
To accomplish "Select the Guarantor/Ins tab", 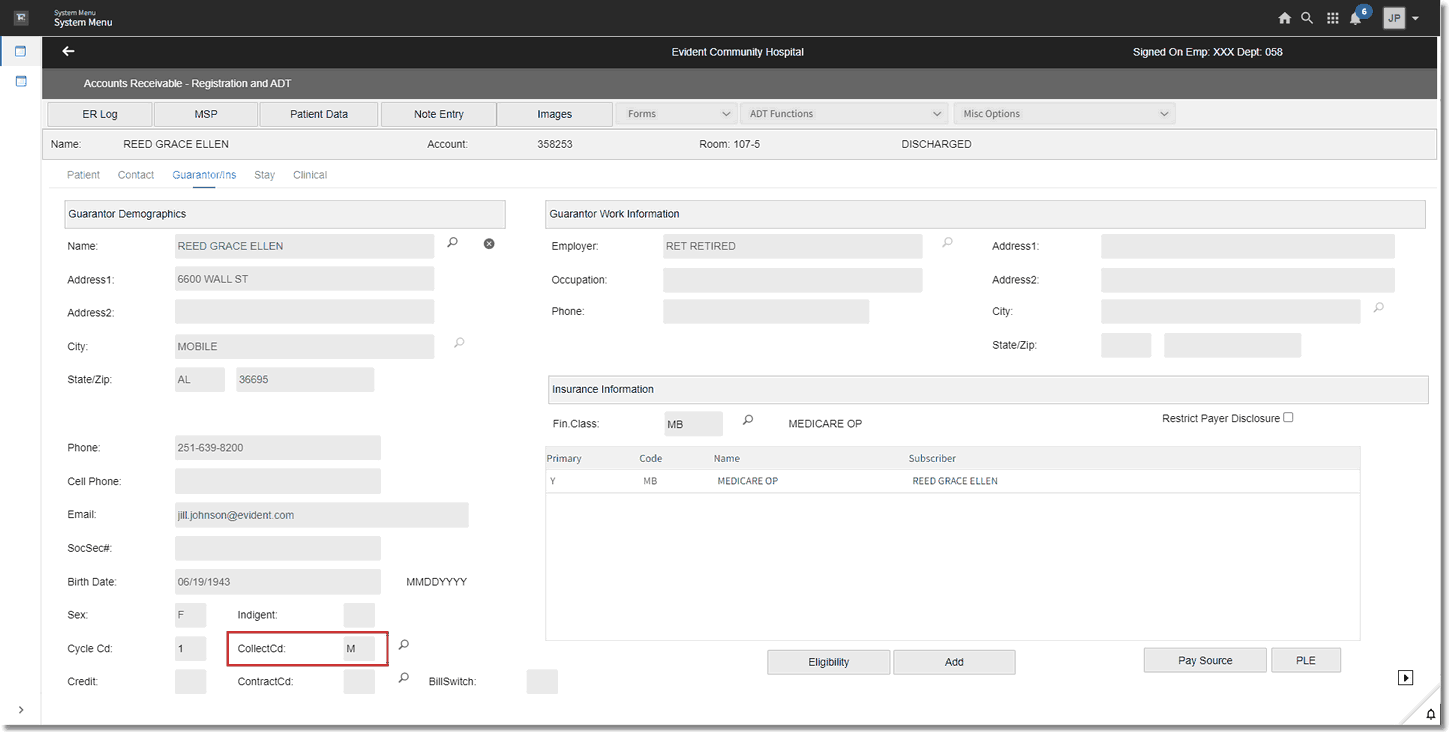I will point(204,175).
